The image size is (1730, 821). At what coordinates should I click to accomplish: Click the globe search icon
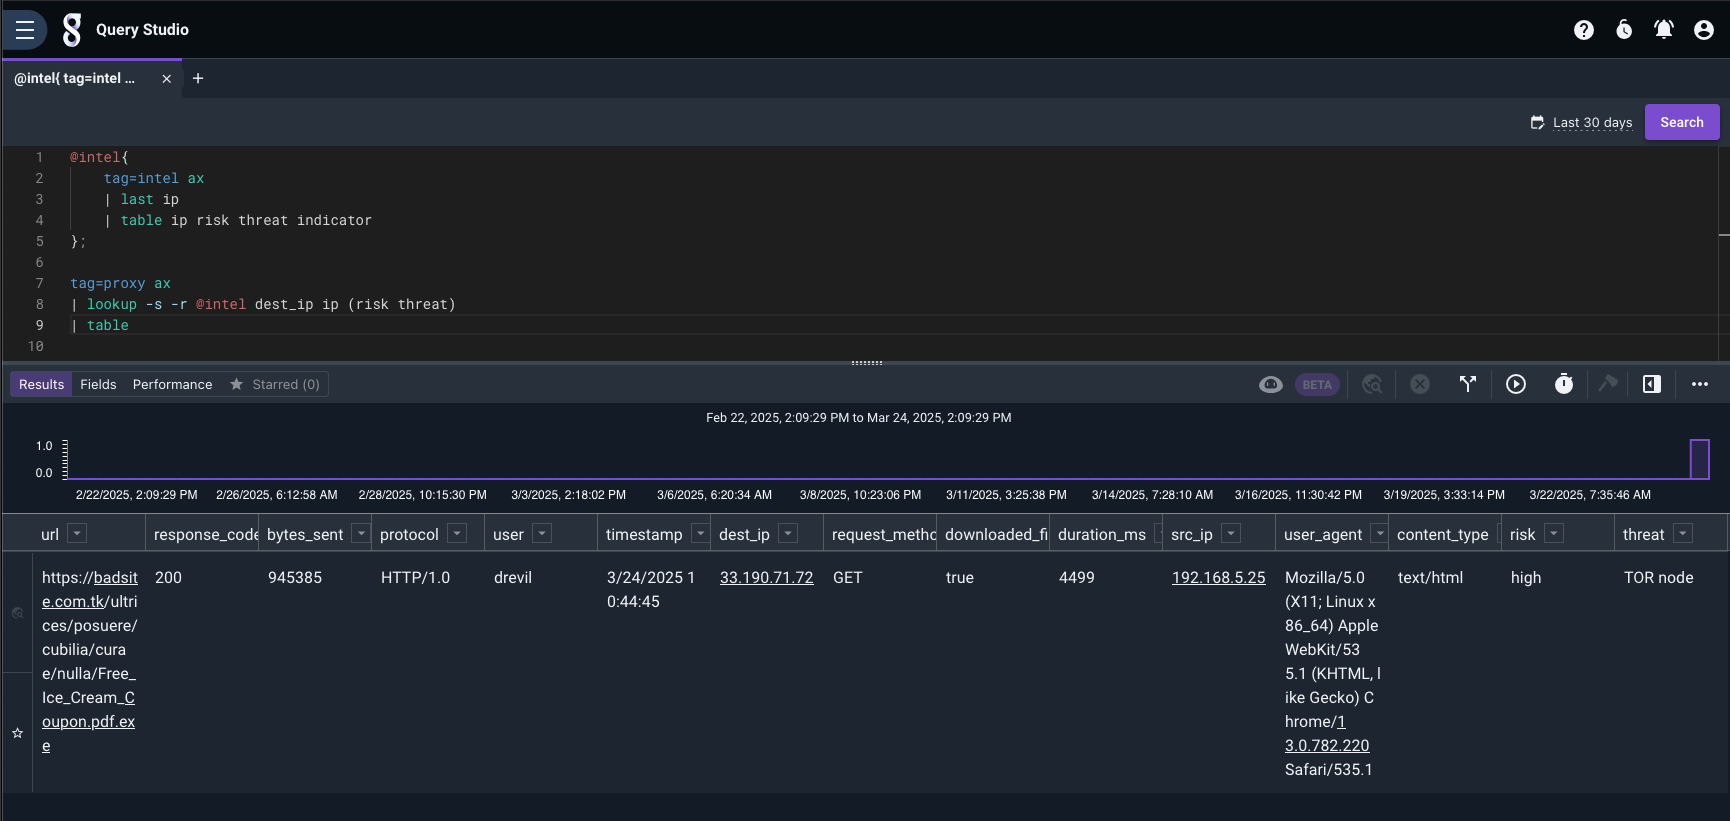click(1372, 384)
